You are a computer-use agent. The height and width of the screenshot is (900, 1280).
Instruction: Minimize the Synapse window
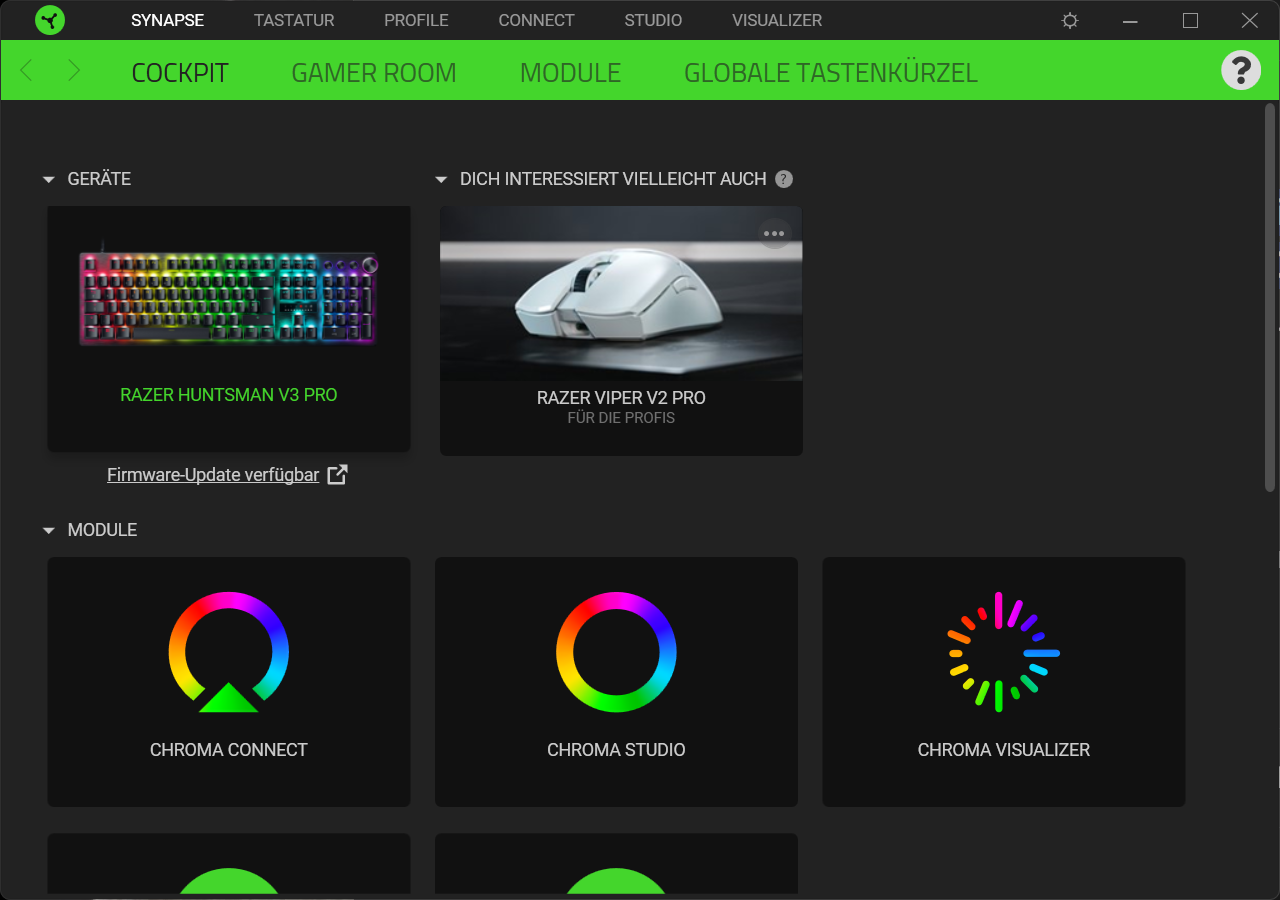click(1130, 20)
